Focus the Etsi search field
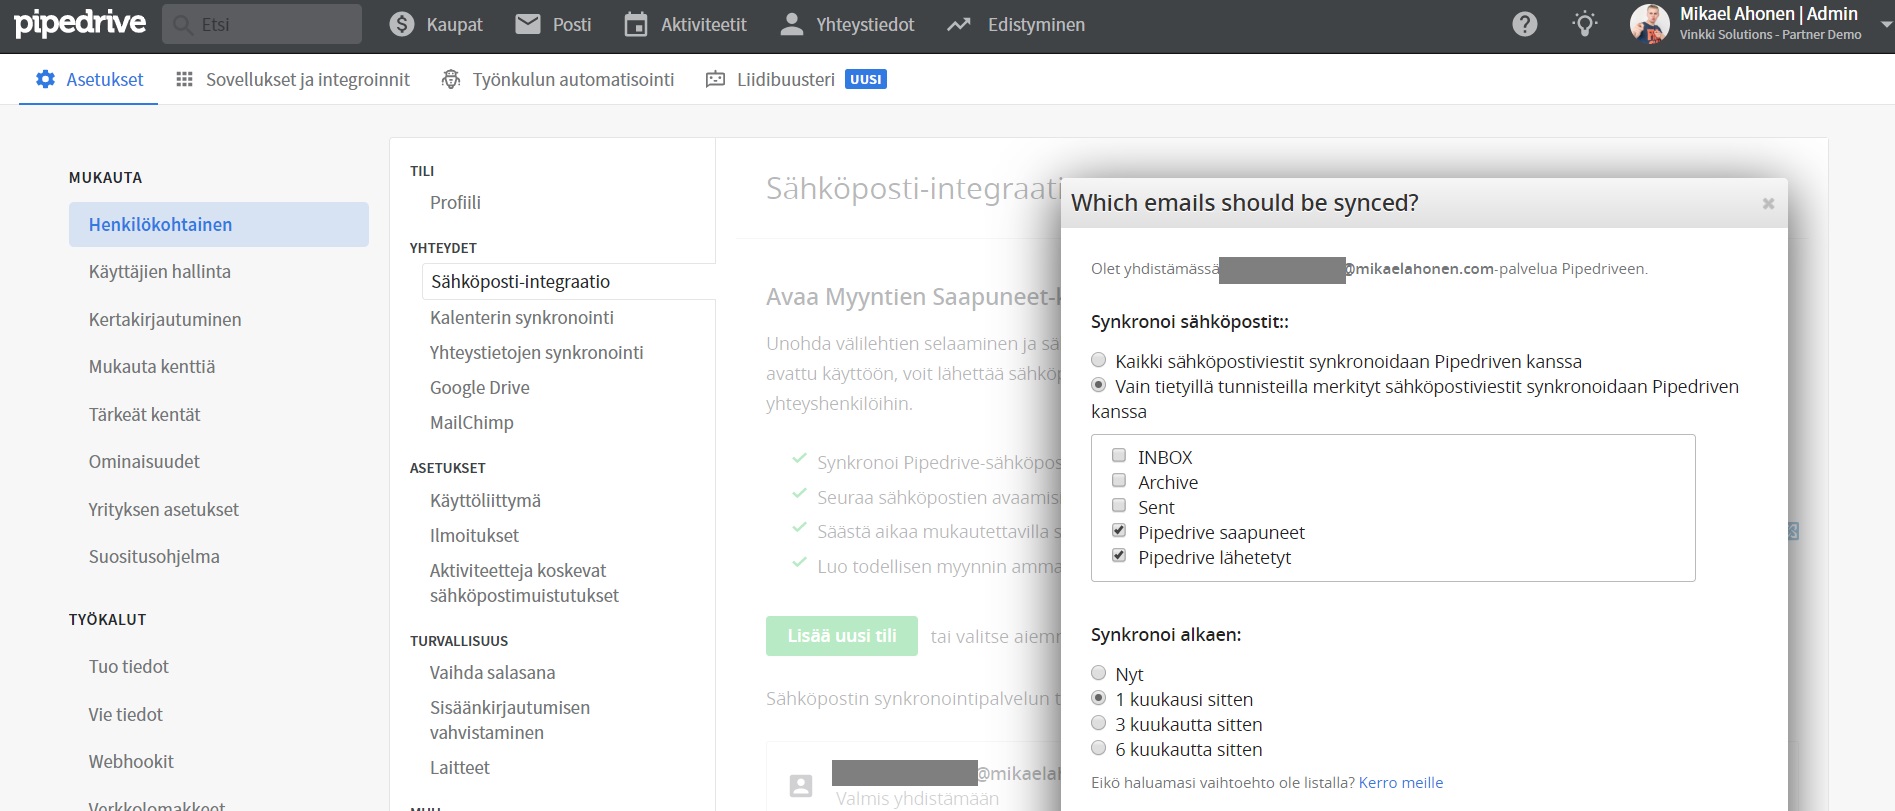The width and height of the screenshot is (1895, 811). pos(262,24)
